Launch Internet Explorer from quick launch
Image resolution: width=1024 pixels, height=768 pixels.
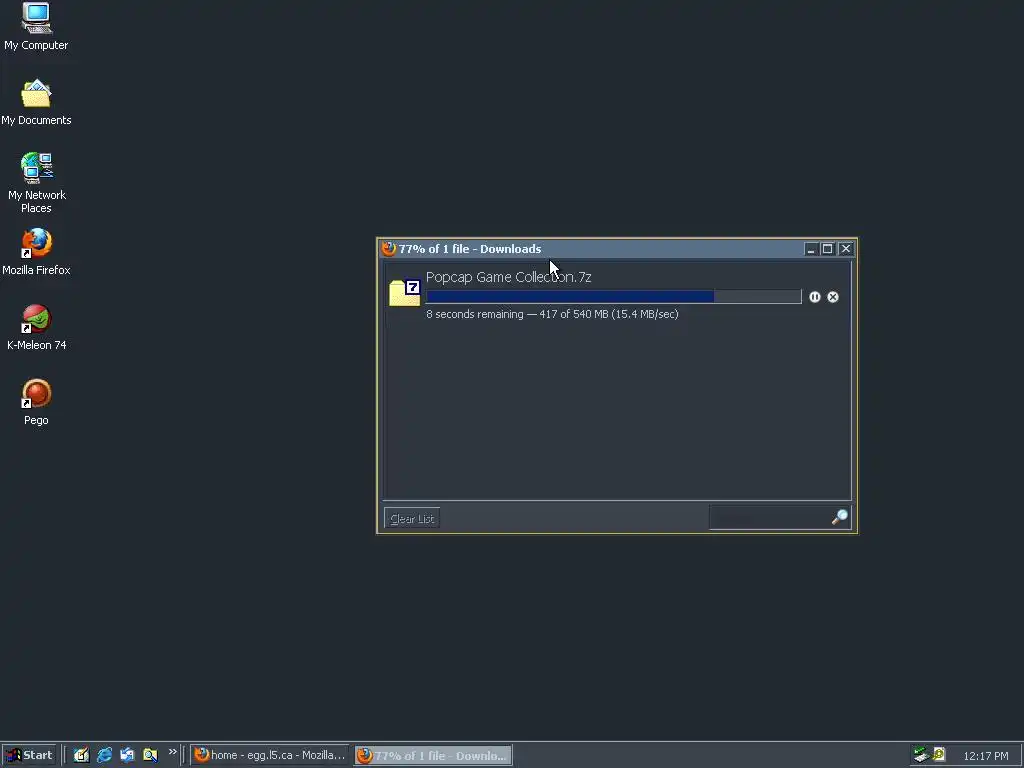click(104, 755)
